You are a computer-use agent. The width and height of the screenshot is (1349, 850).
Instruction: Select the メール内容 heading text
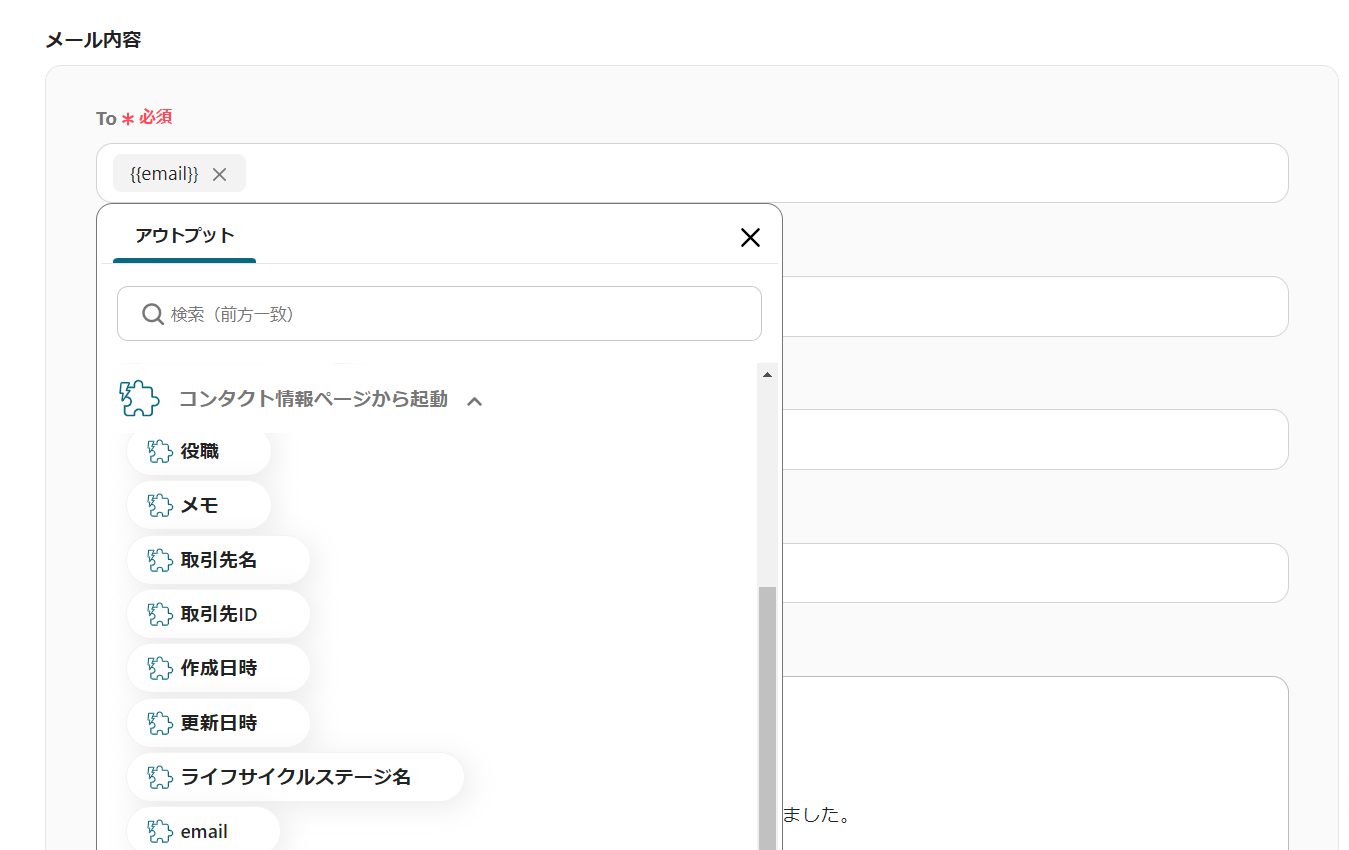(93, 40)
